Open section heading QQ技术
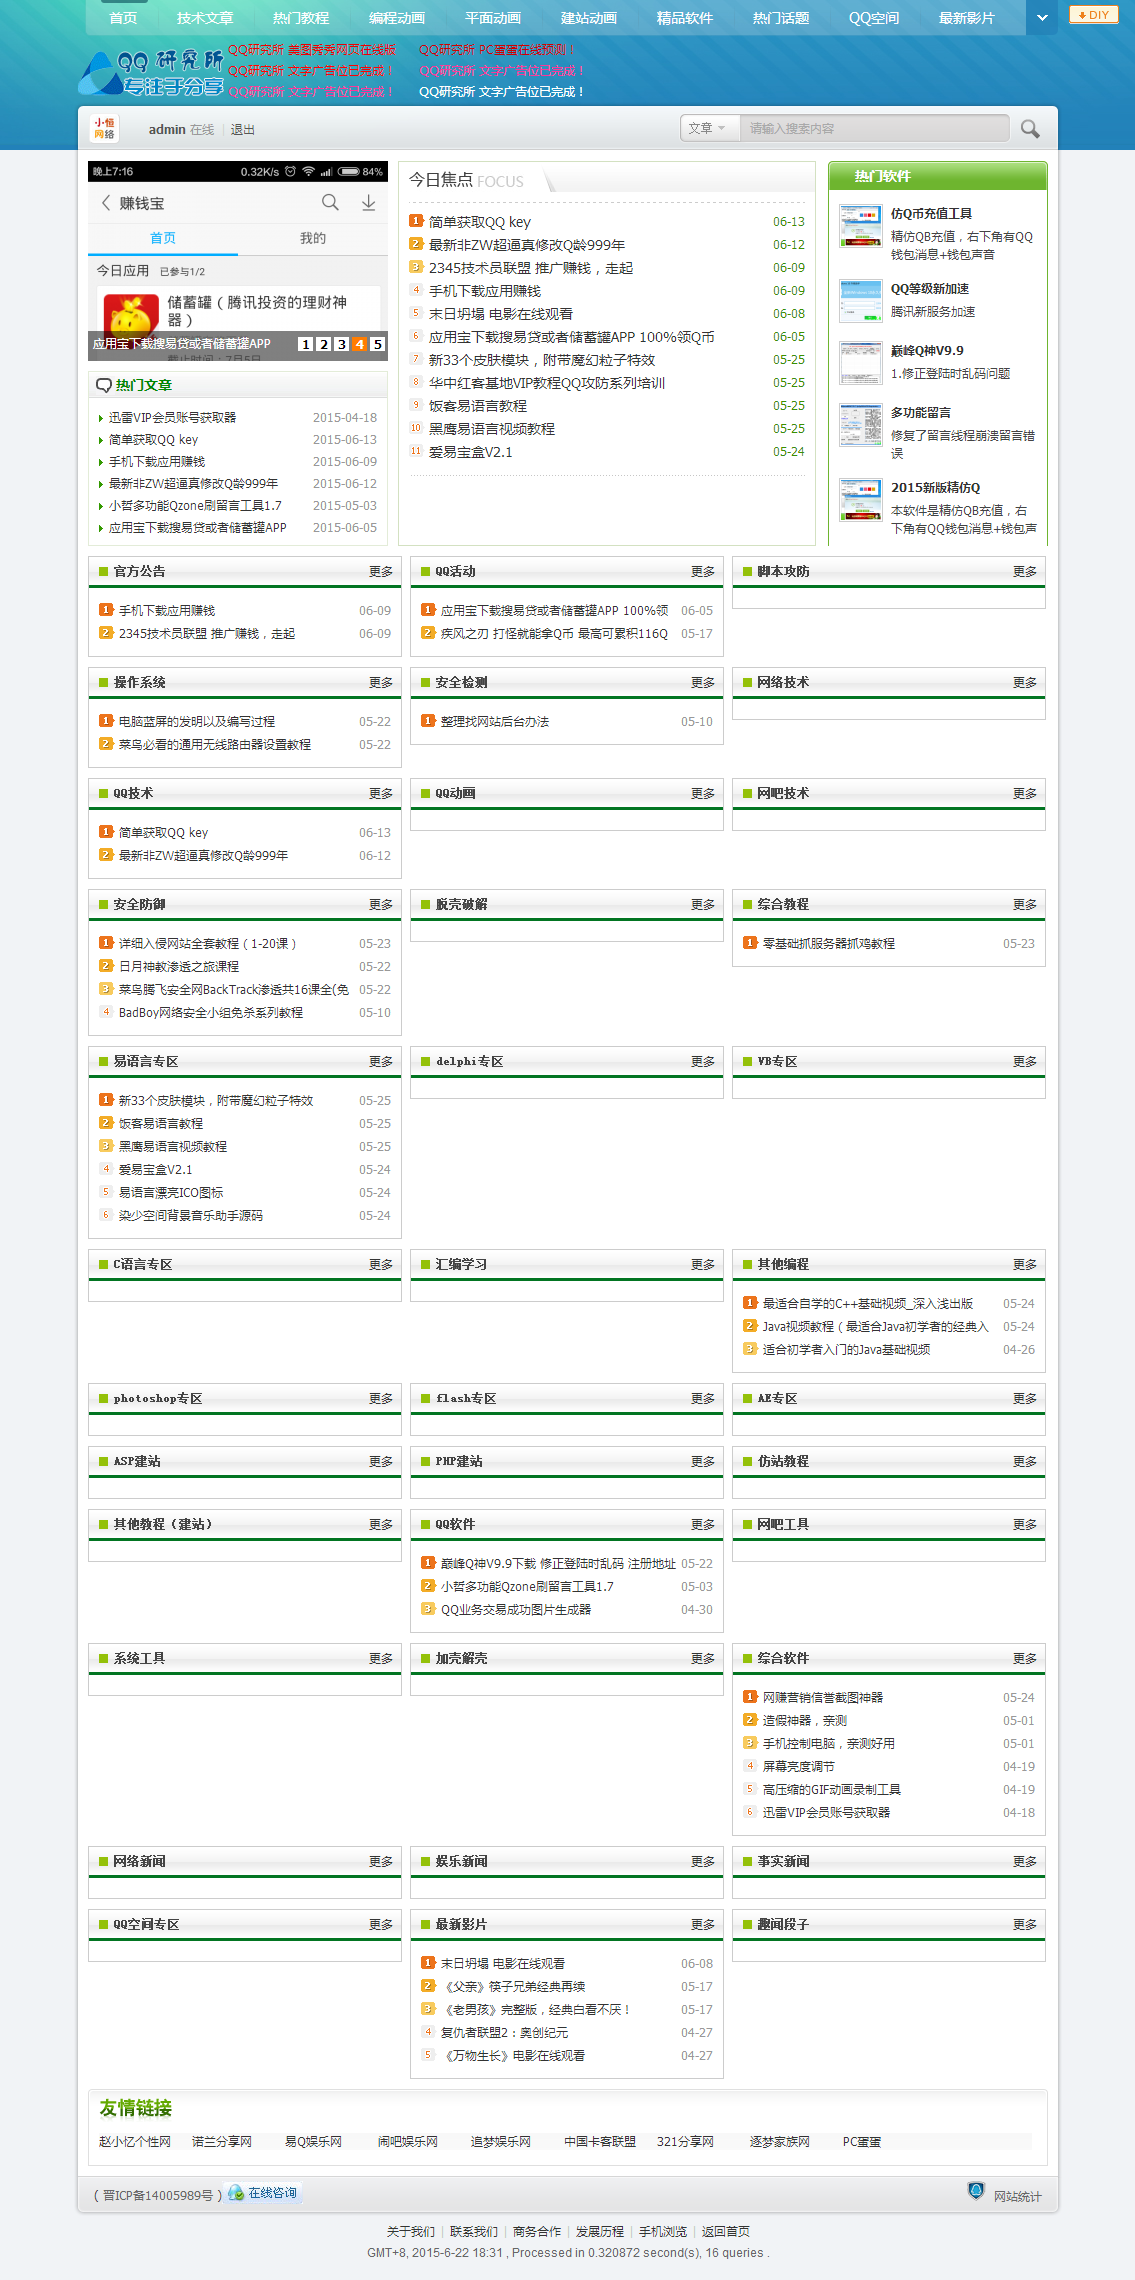This screenshot has width=1135, height=2280. pos(133,794)
